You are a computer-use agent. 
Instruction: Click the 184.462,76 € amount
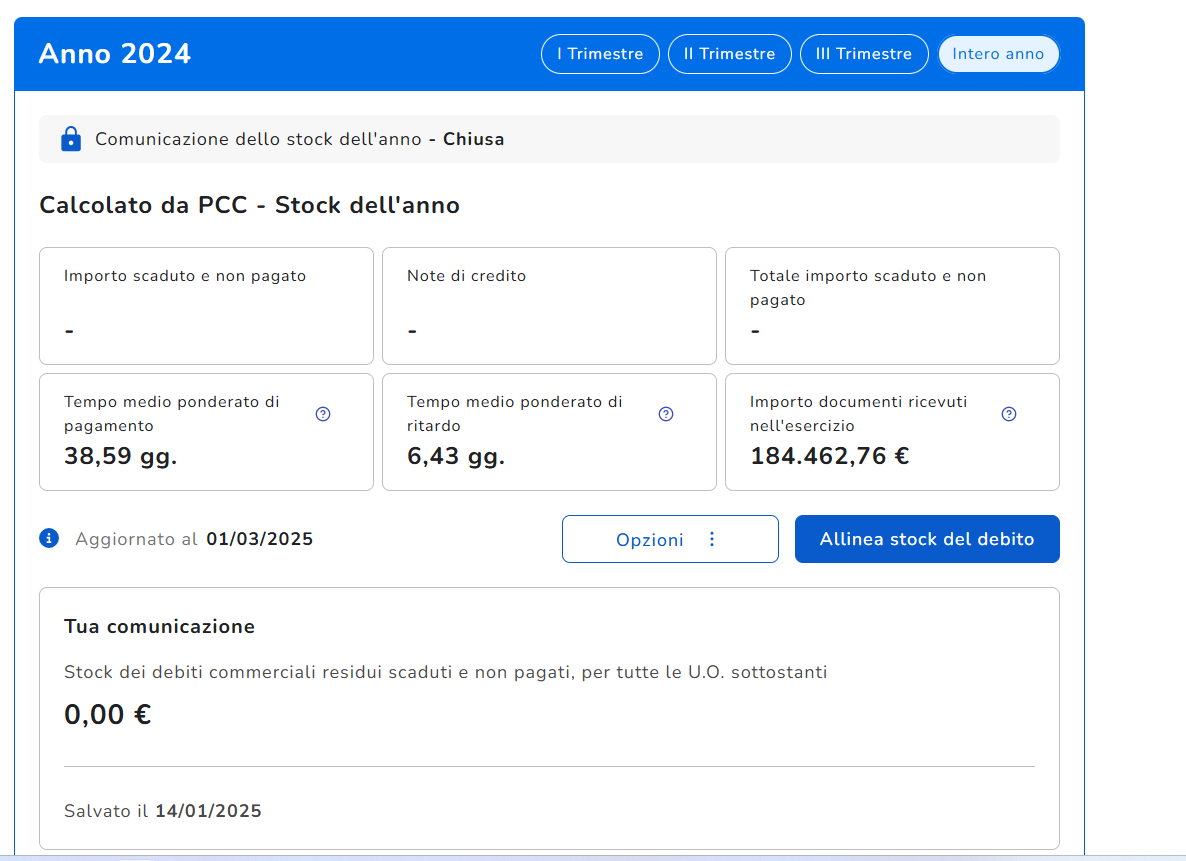pyautogui.click(x=829, y=457)
